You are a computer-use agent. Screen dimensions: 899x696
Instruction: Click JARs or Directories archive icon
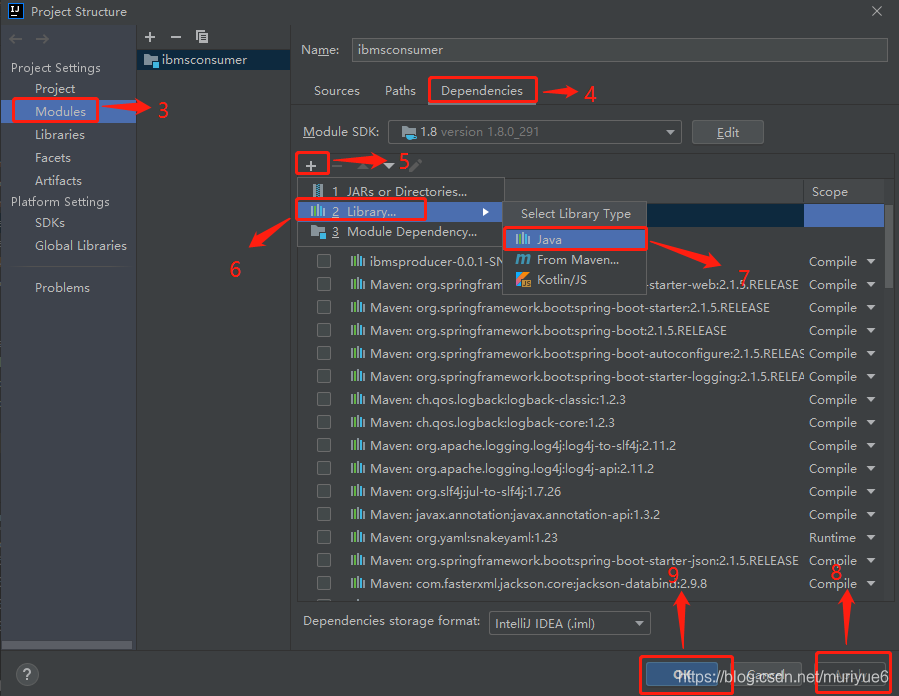pos(318,191)
